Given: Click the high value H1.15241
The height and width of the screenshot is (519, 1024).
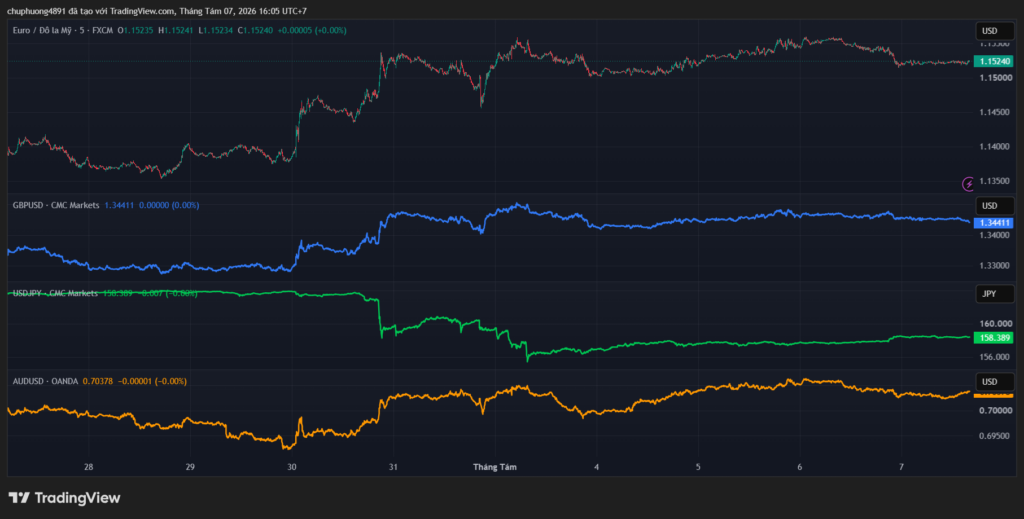Looking at the screenshot, I should point(178,30).
